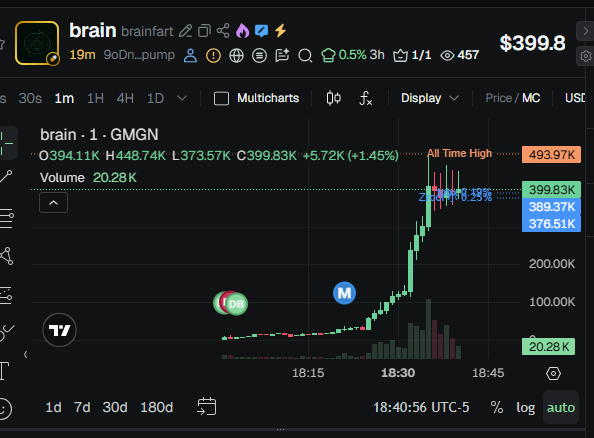Viewport: 594px width, 438px height.
Task: Open the share icon beside token name
Action: pyautogui.click(x=223, y=31)
